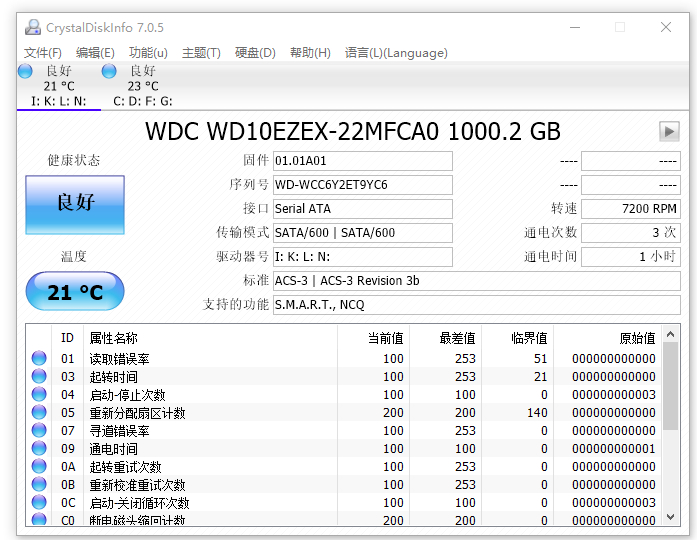Minimize the CrystalDiskInfo window
Image resolution: width=697 pixels, height=540 pixels.
click(x=575, y=27)
